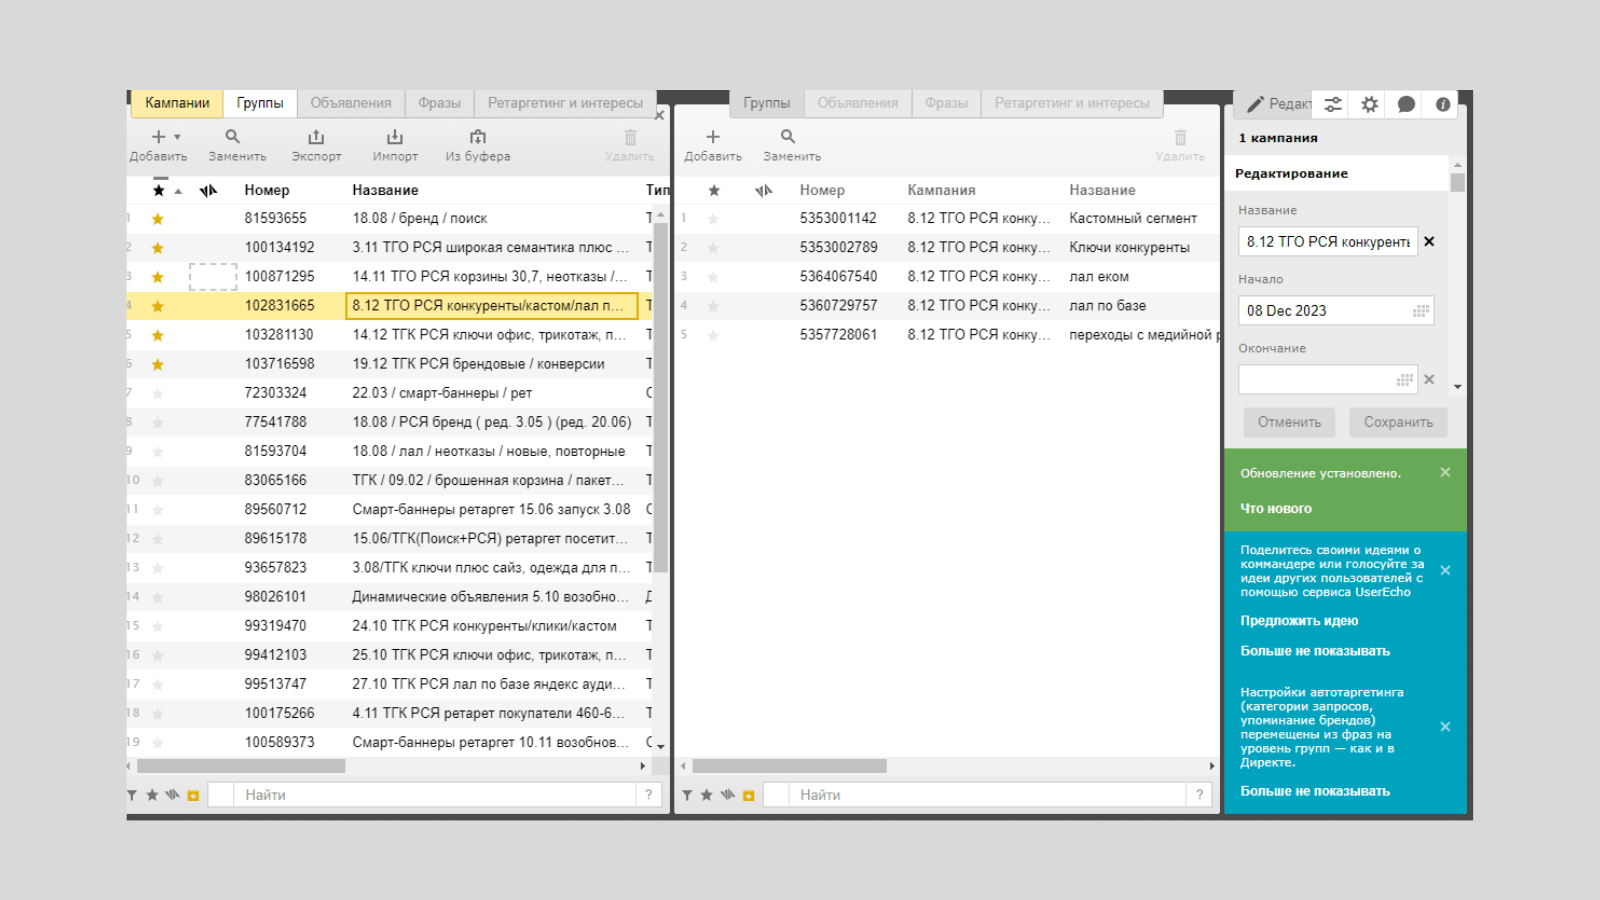The width and height of the screenshot is (1600, 900).
Task: Open the gear settings icon
Action: [1370, 104]
